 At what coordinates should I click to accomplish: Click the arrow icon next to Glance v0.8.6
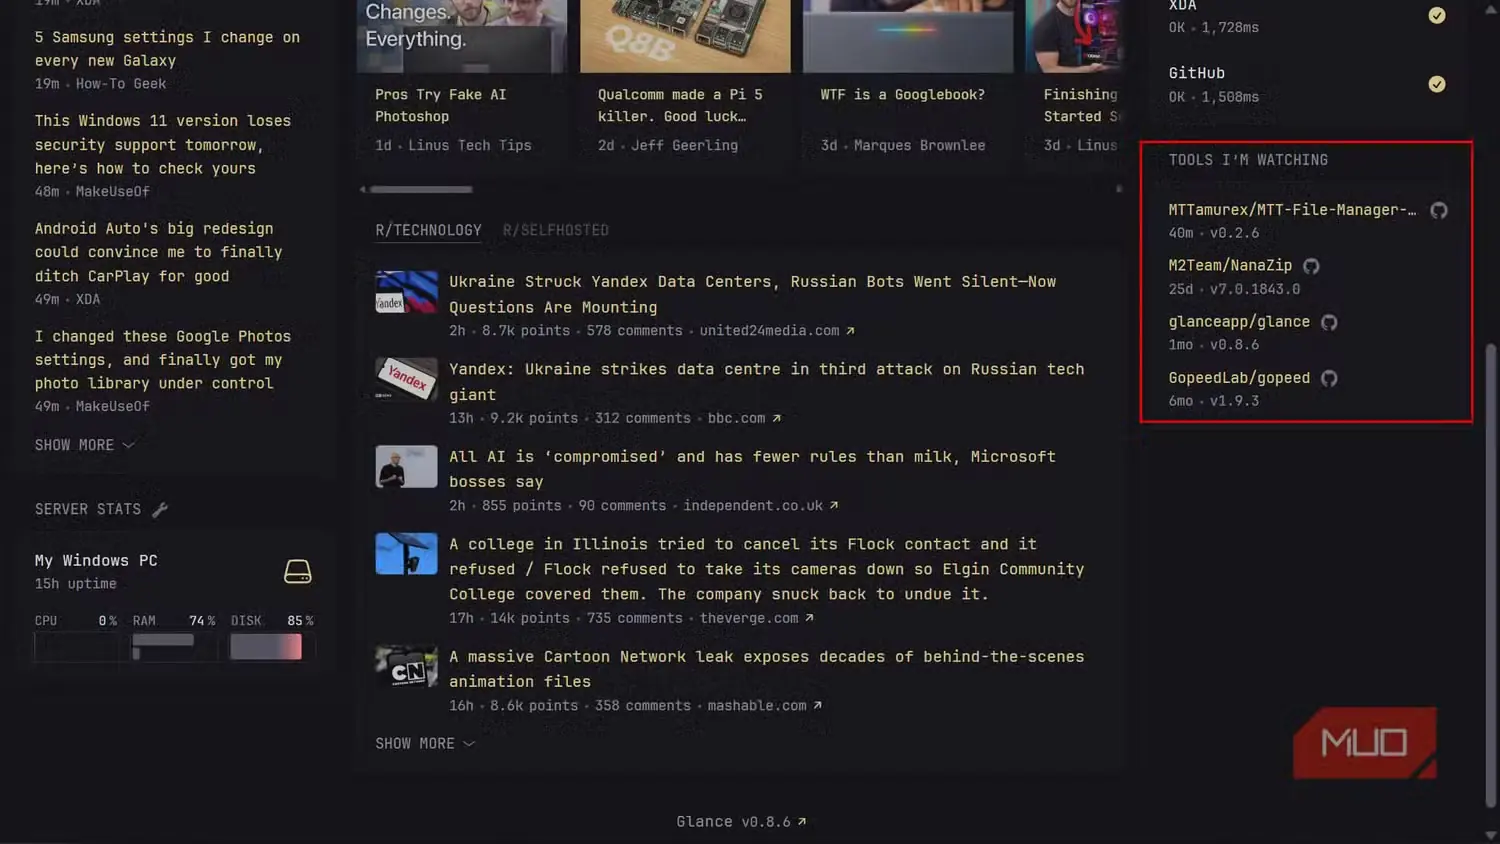(x=802, y=822)
